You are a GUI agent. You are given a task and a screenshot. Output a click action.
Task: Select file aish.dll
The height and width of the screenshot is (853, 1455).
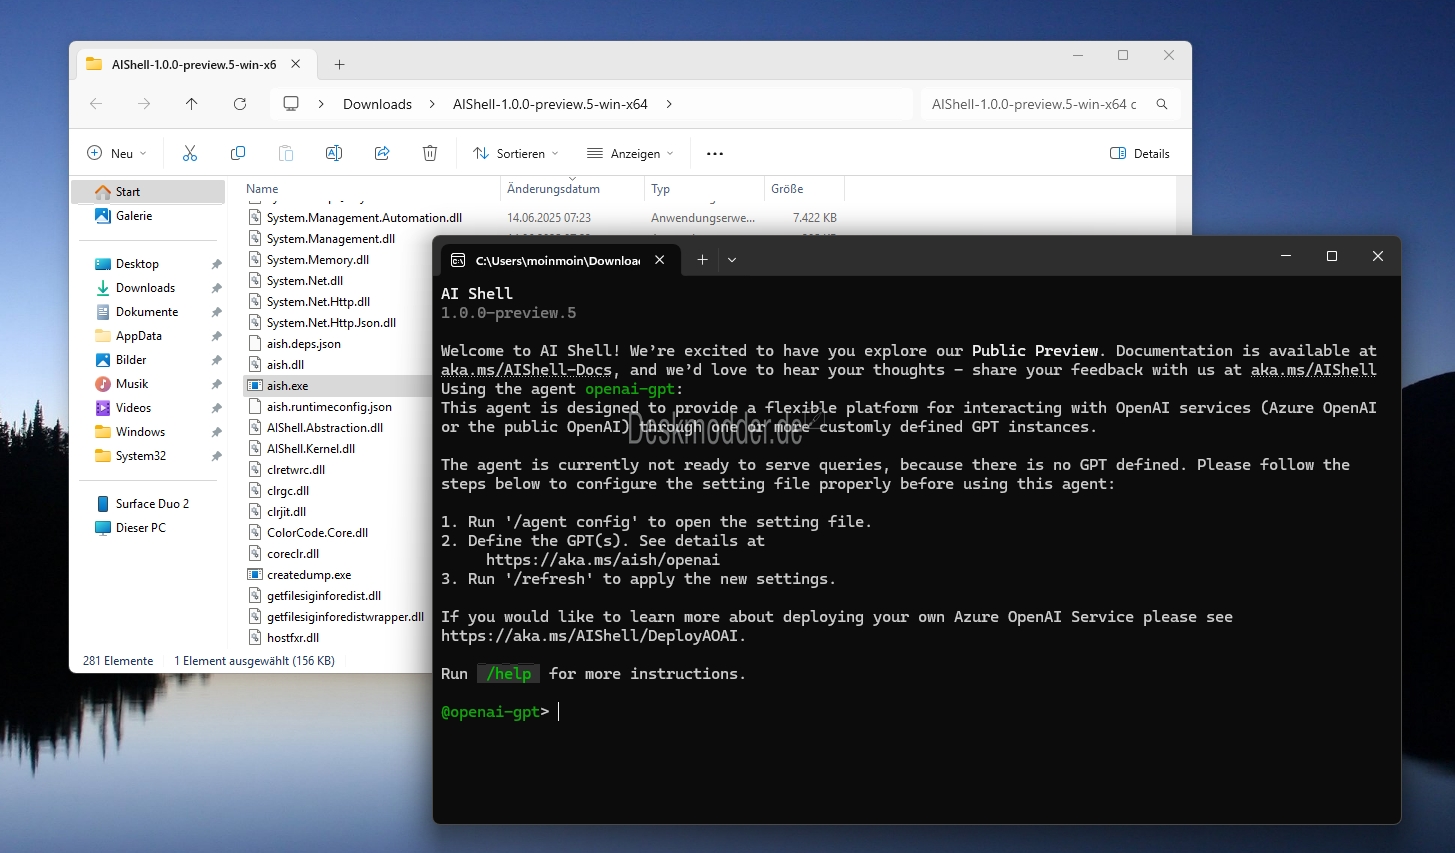click(x=285, y=365)
